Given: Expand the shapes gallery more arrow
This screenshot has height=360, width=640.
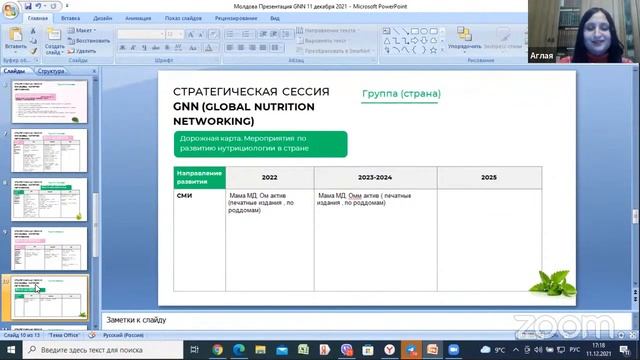Looking at the screenshot, I should [x=442, y=50].
